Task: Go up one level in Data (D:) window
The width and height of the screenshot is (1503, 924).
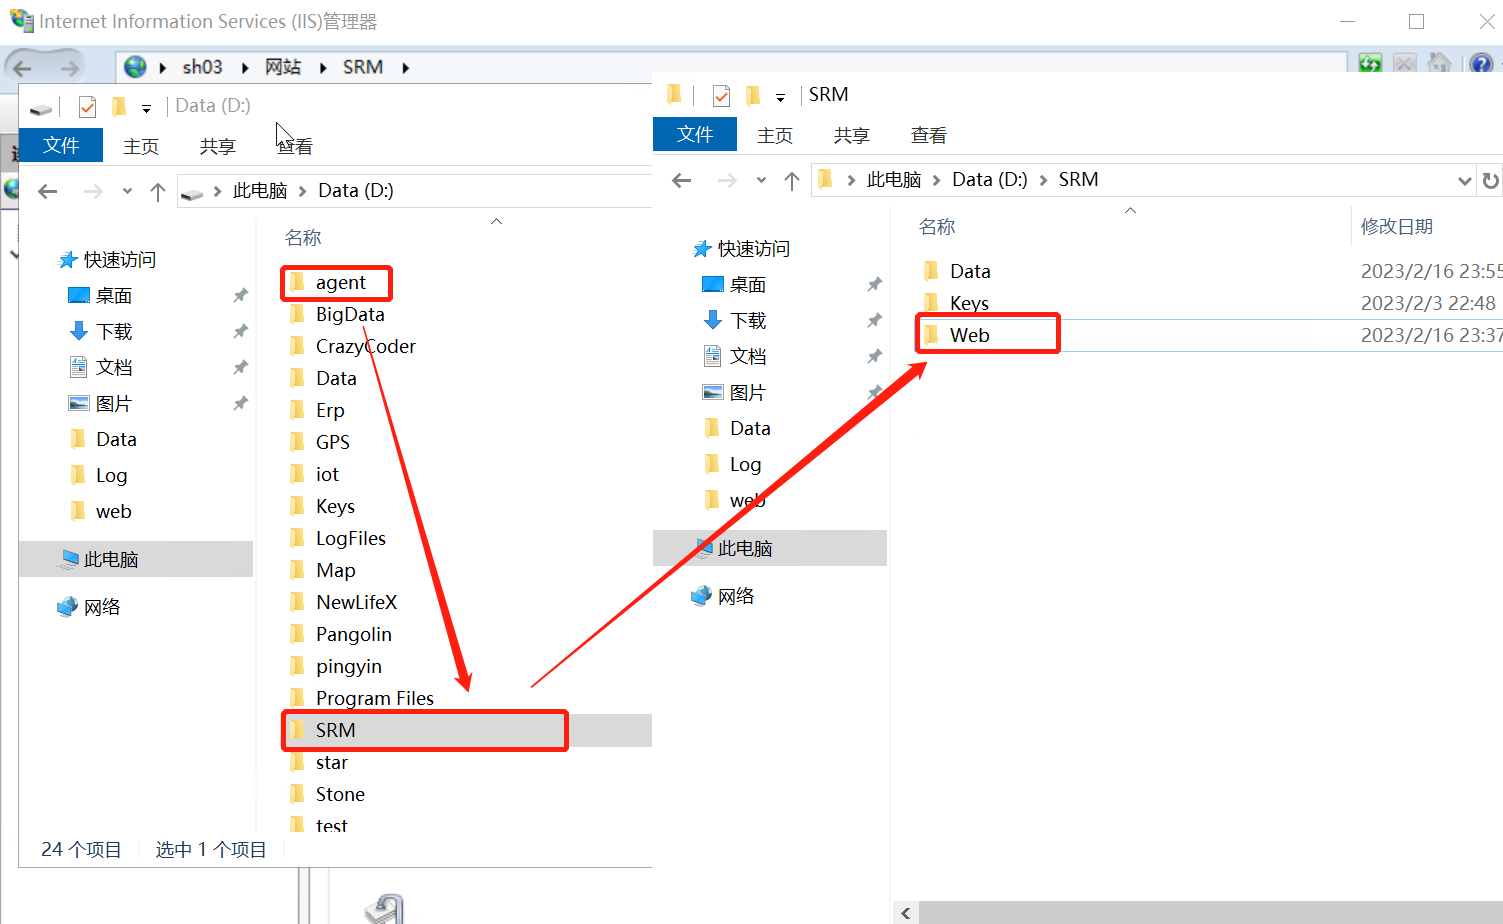Action: (x=158, y=192)
